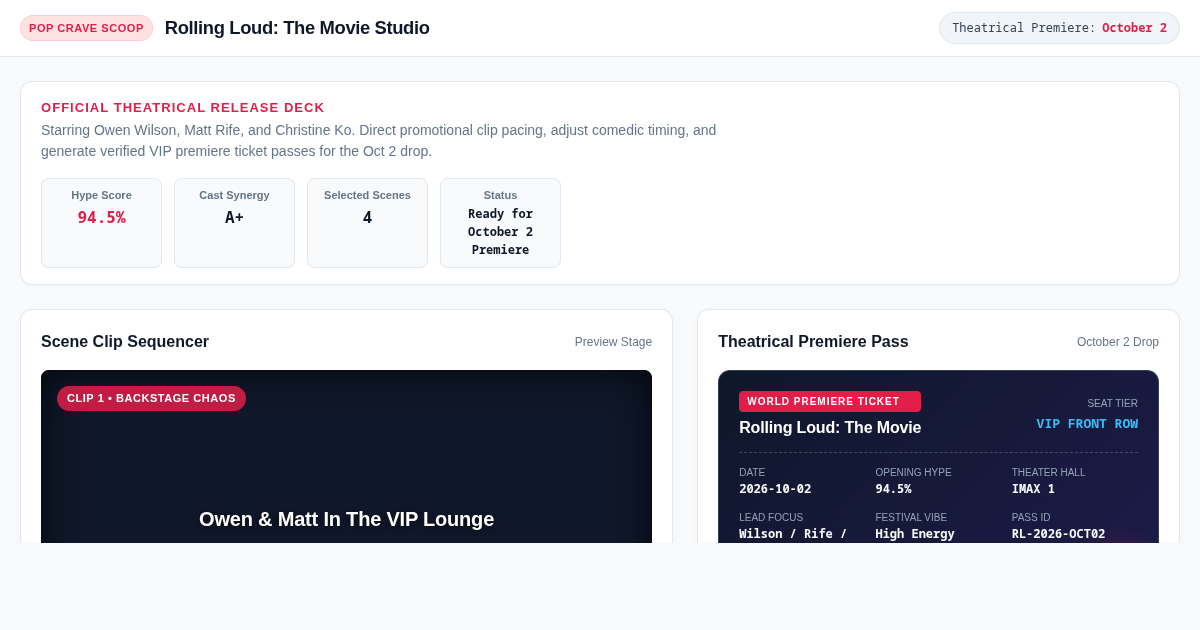Viewport: 1200px width, 630px height.
Task: Select the Selected Scenes 4 card
Action: click(x=367, y=223)
